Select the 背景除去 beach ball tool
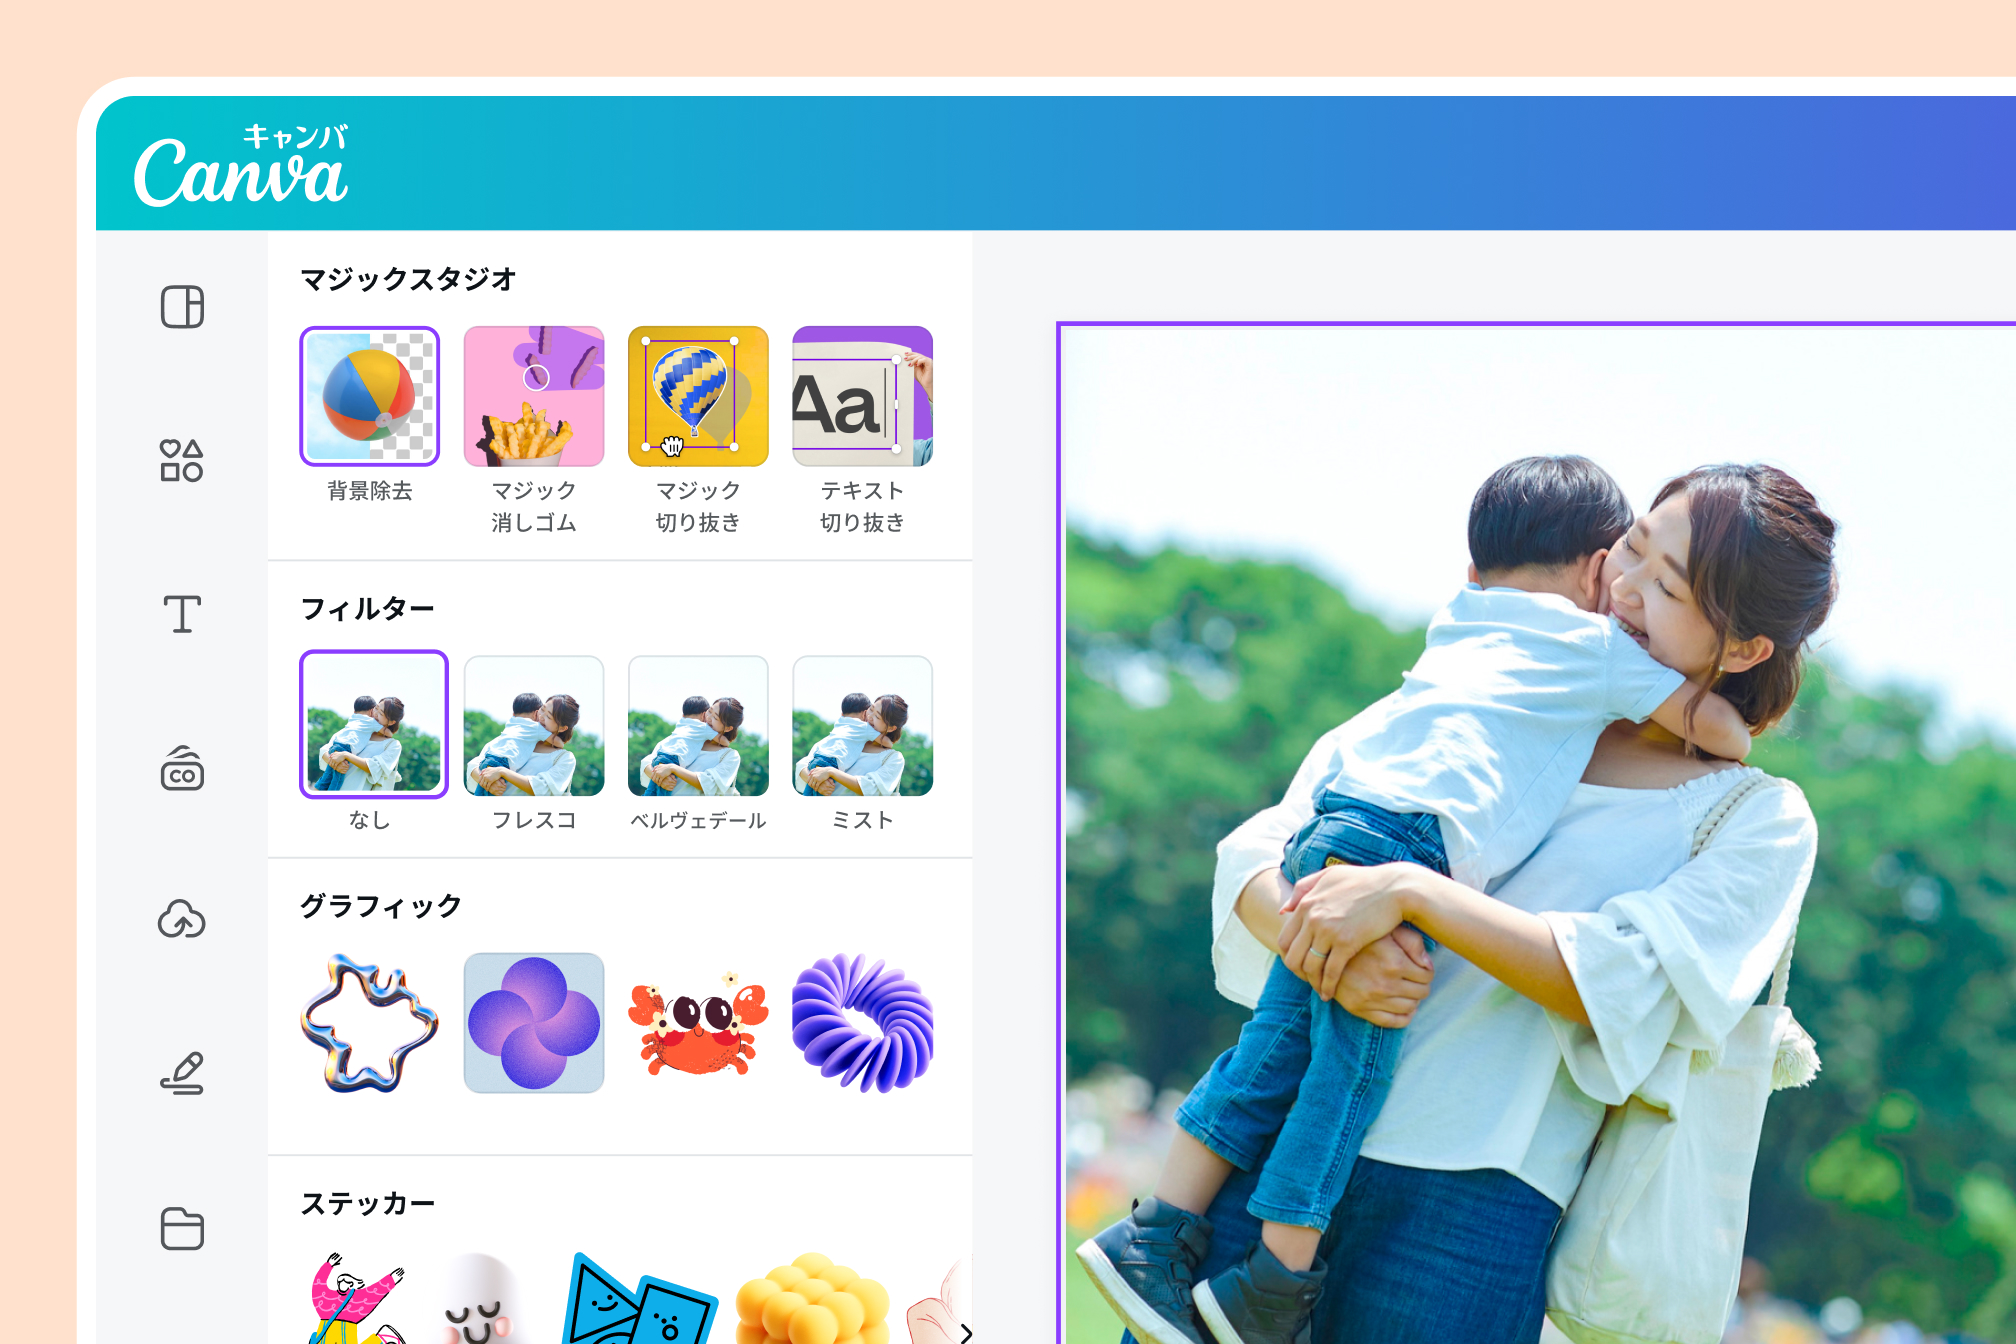 coord(369,396)
